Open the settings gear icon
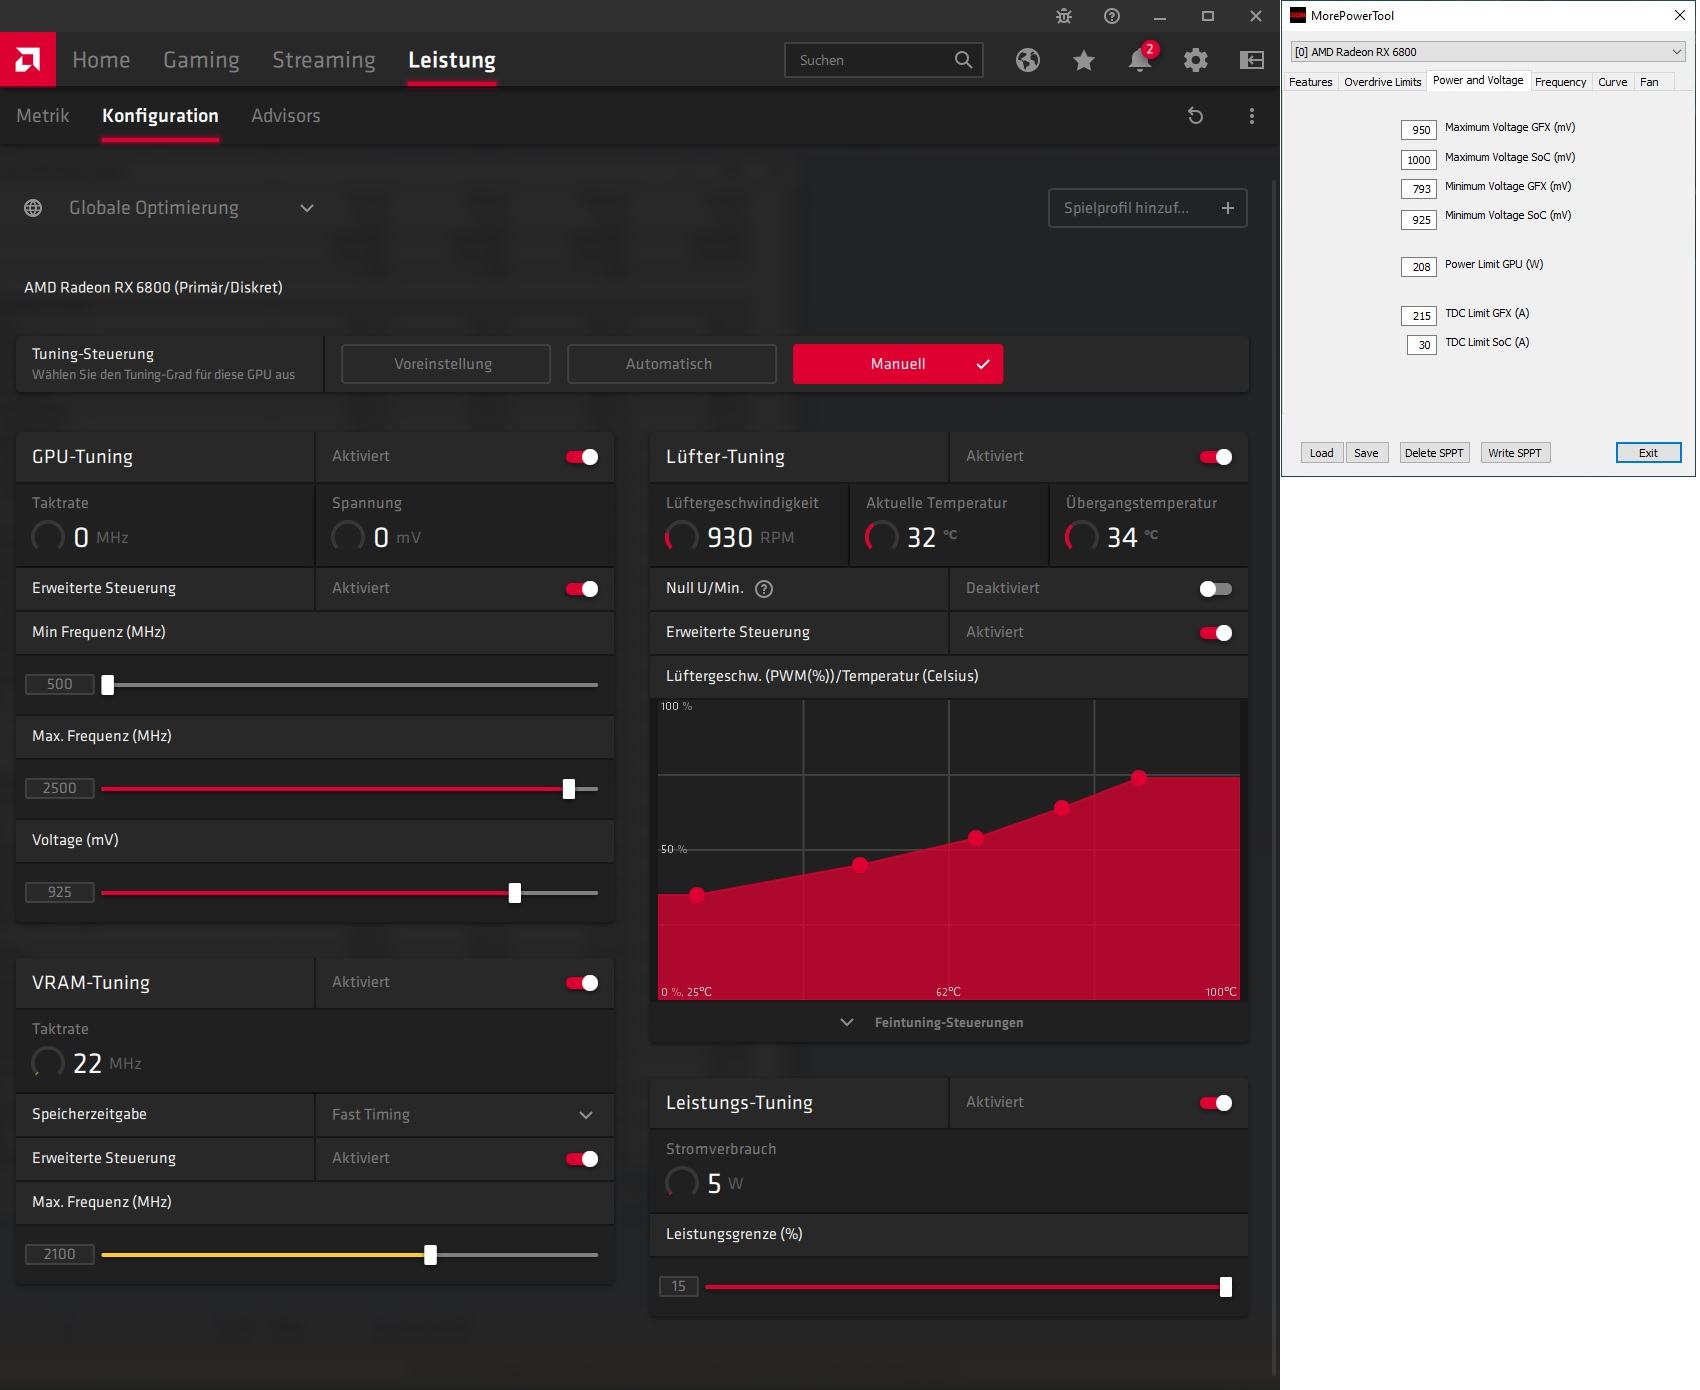 click(1196, 60)
